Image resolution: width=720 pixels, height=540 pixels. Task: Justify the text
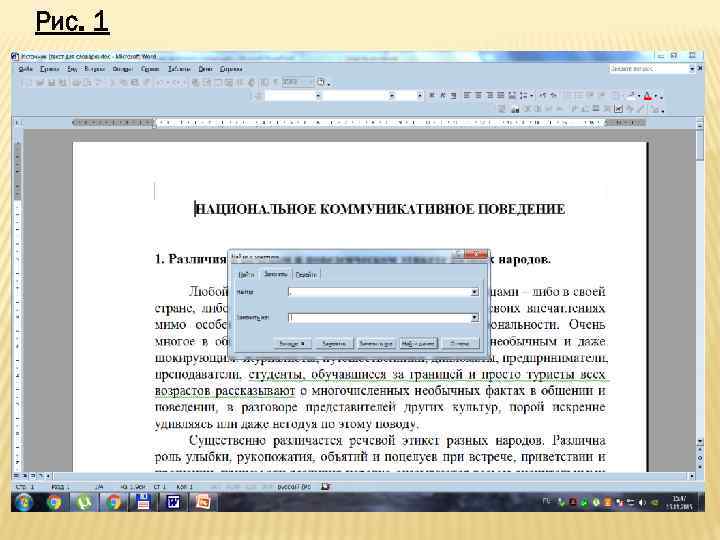tap(501, 96)
